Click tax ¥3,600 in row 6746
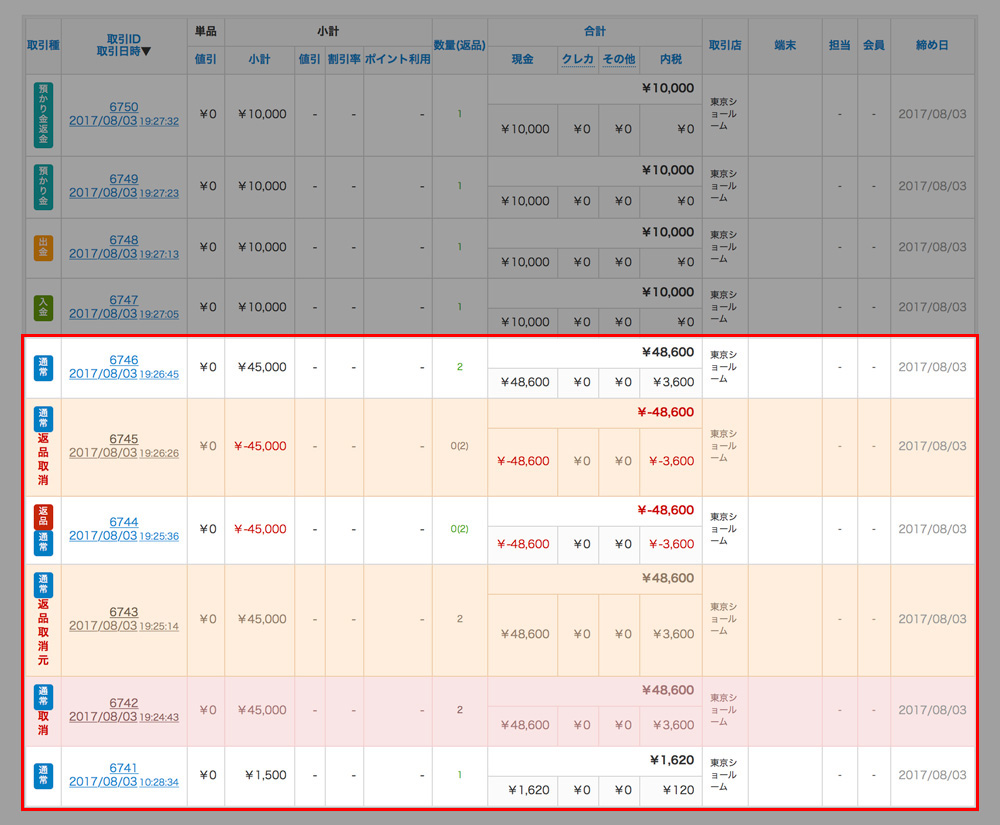 tap(673, 383)
